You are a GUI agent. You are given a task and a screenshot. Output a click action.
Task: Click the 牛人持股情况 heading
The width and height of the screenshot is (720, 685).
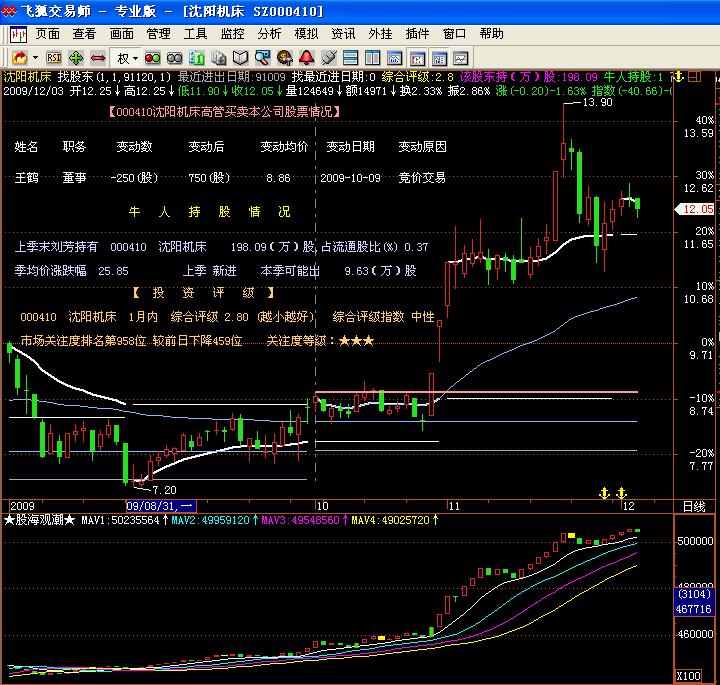point(209,212)
